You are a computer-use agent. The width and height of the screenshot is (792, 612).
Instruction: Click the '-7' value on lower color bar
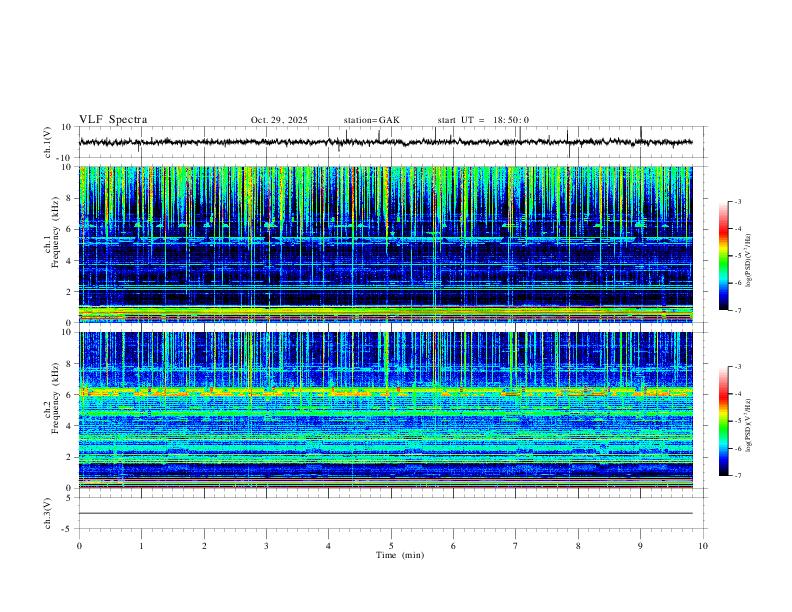point(738,476)
